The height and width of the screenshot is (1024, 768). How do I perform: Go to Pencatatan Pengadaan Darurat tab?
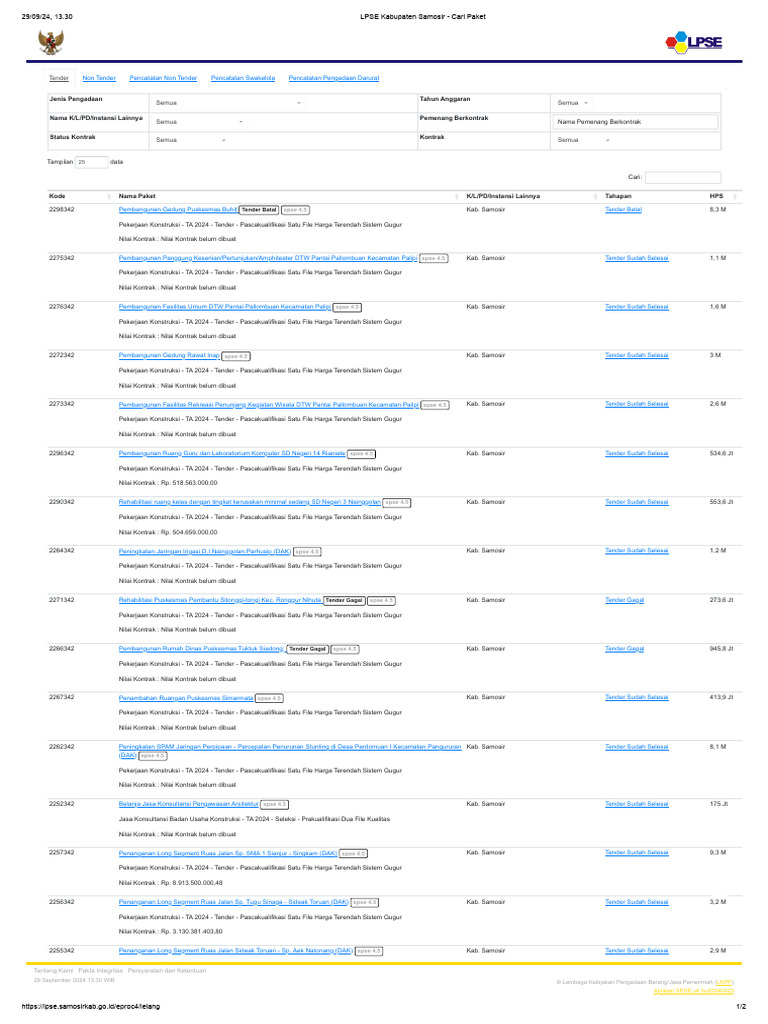click(x=333, y=78)
